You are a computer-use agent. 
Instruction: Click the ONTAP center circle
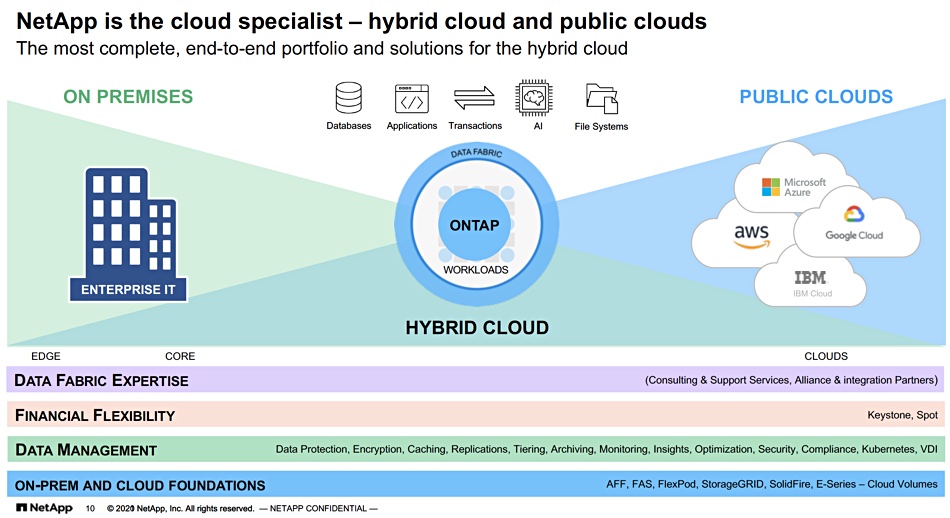475,225
